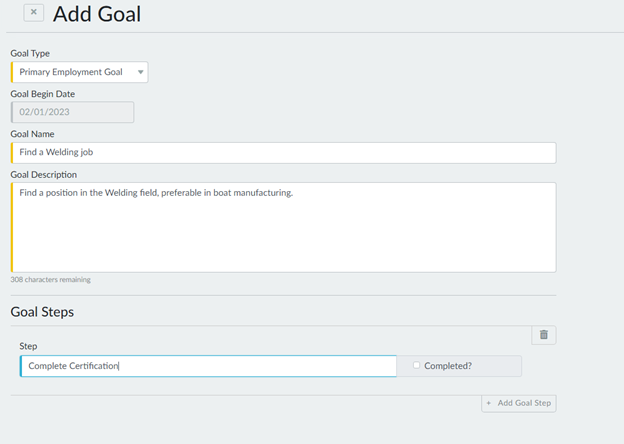624x444 pixels.
Task: Click the Goal Type label
Action: pos(30,53)
